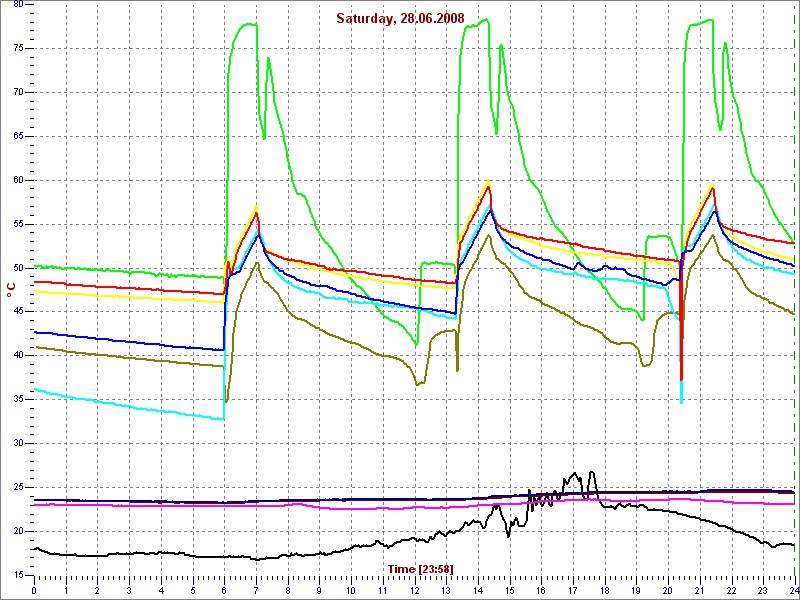Viewport: 800px width, 600px height.
Task: Select the 15 value on temperature axis
Action: tap(17, 576)
